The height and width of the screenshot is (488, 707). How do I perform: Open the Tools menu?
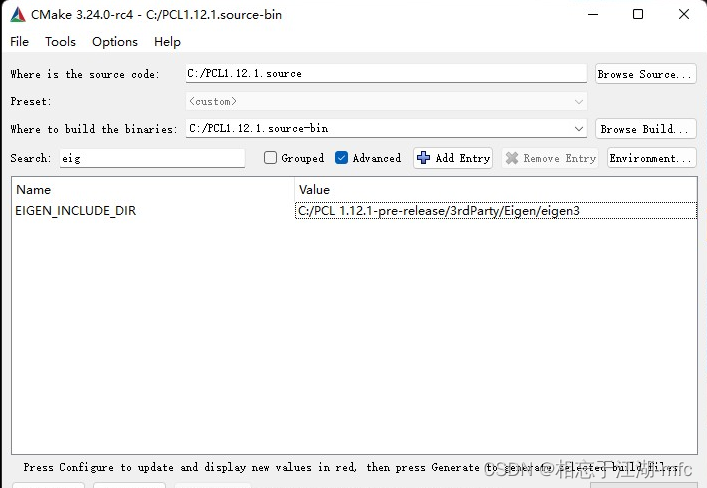pos(60,42)
